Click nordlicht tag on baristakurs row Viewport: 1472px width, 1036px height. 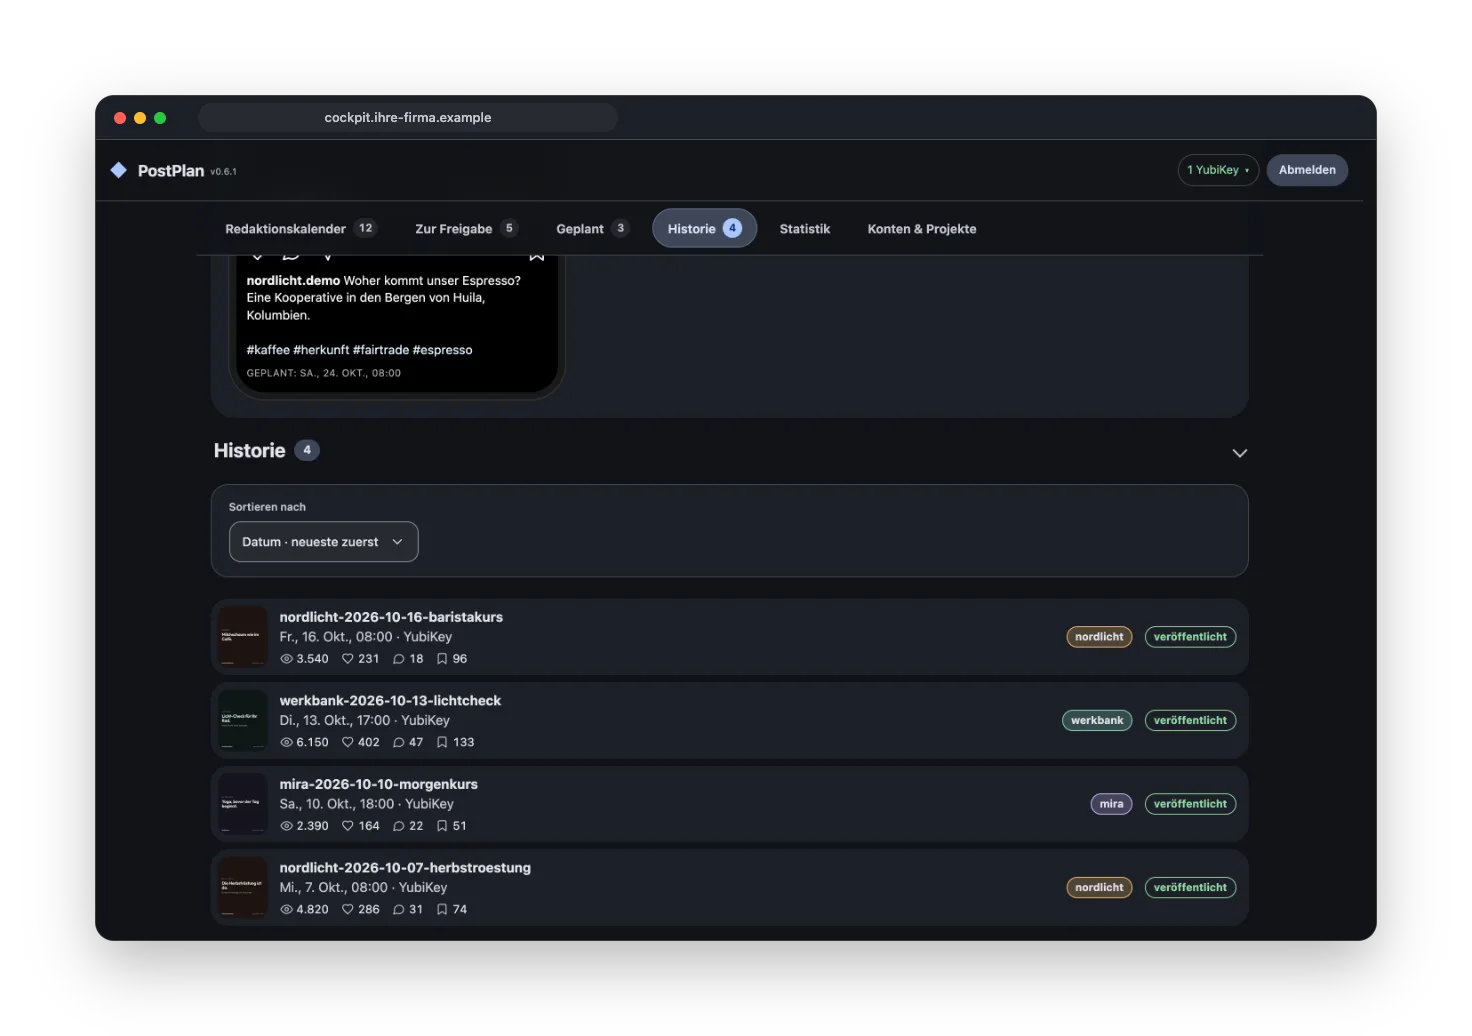1099,637
